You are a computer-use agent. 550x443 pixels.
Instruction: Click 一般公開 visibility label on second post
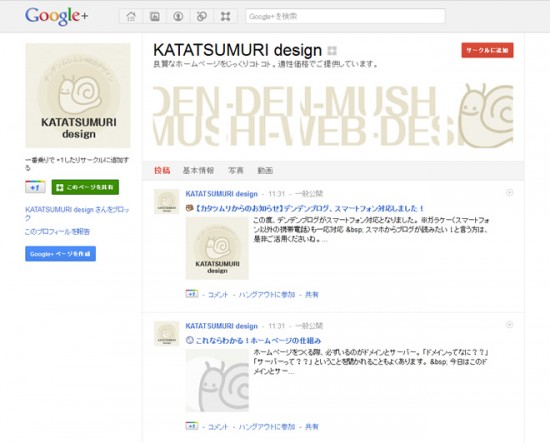coord(309,326)
